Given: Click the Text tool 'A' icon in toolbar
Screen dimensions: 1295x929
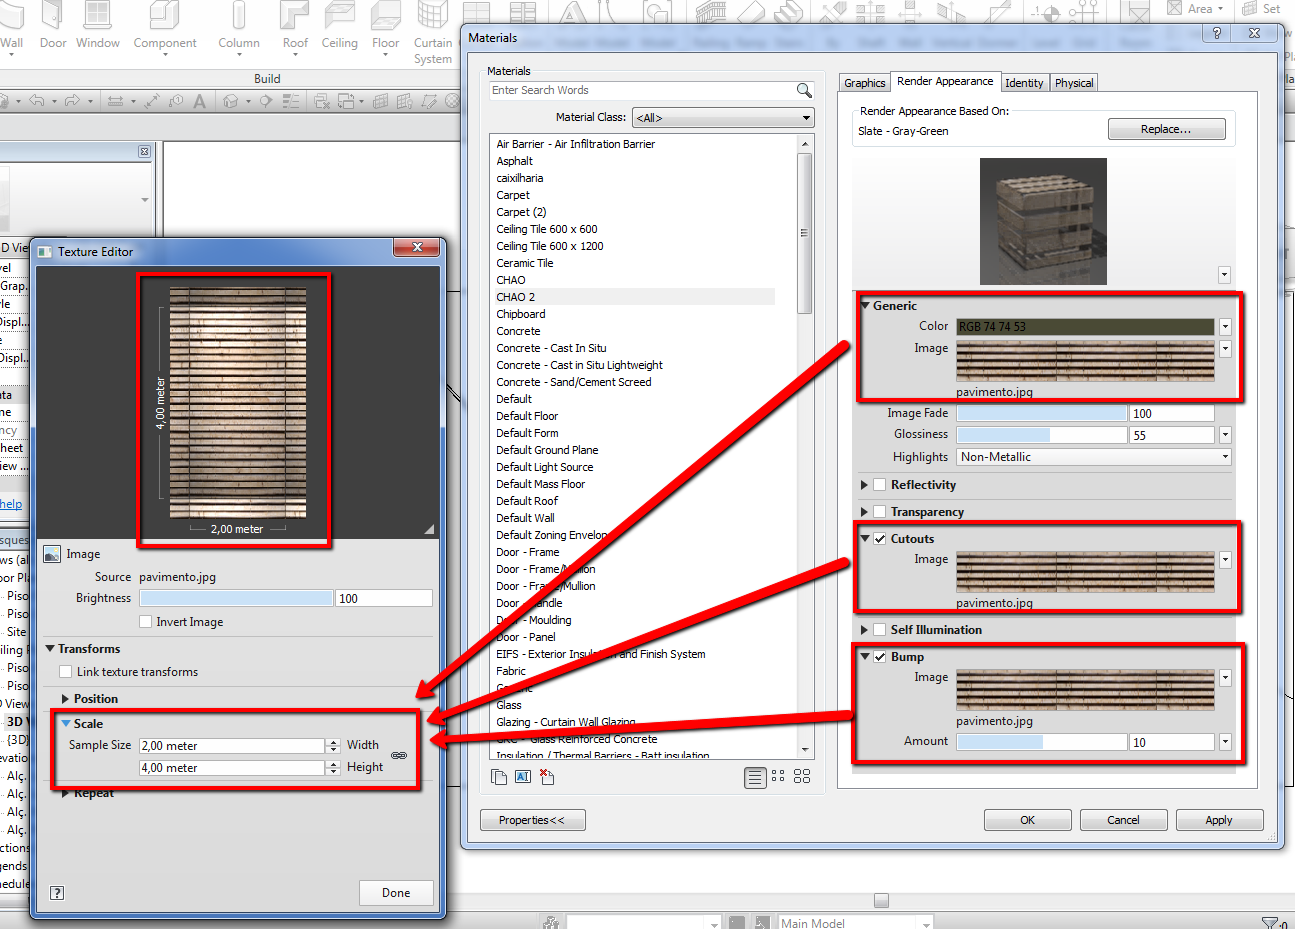Looking at the screenshot, I should (200, 101).
